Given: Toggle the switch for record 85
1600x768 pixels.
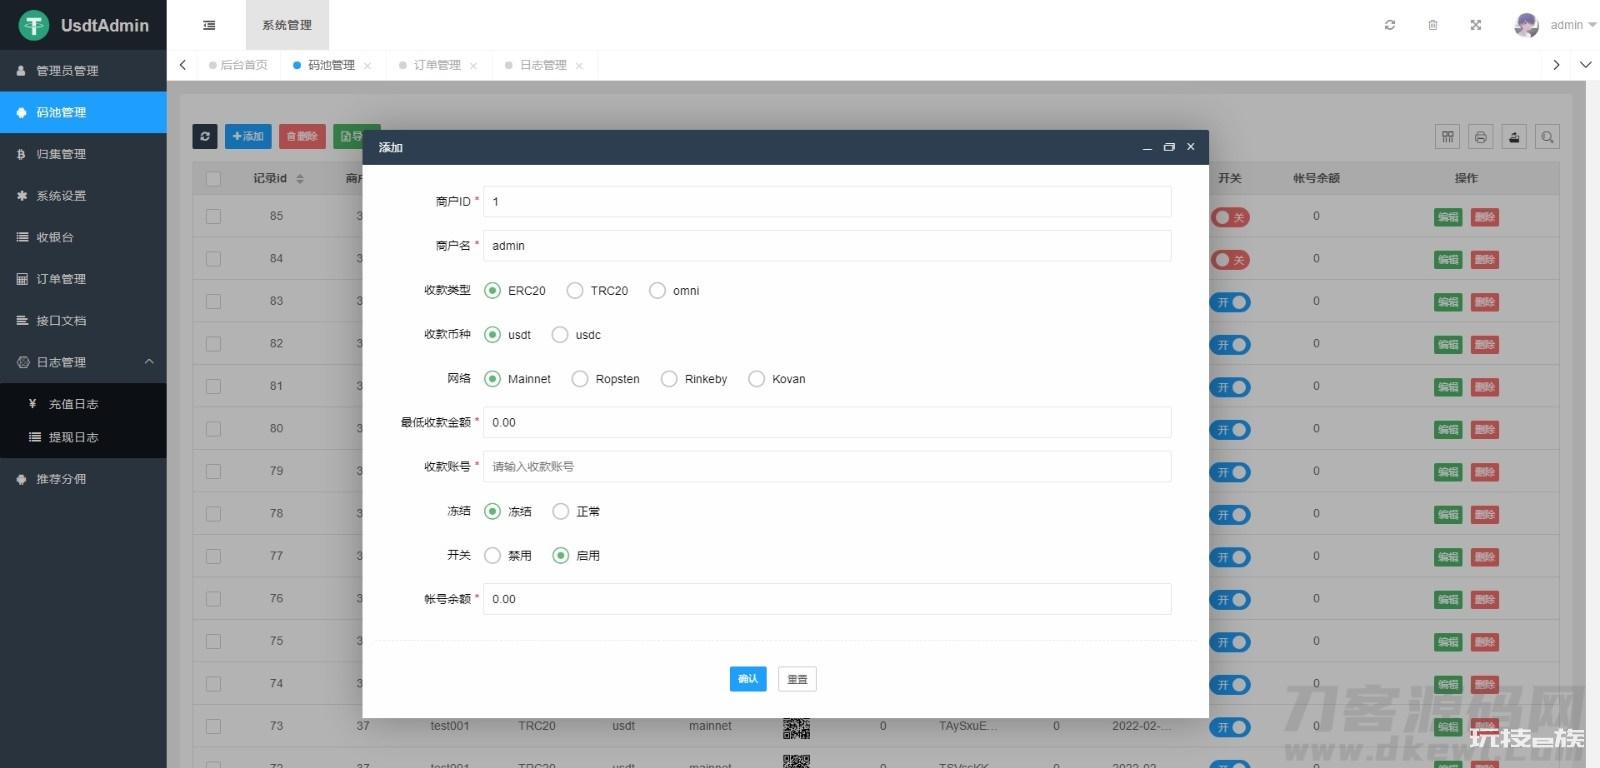Looking at the screenshot, I should click(x=1231, y=217).
